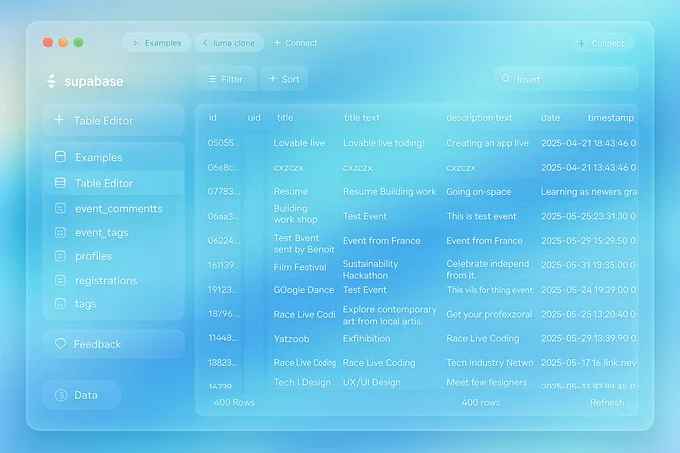Open the tags table

[x=114, y=304]
